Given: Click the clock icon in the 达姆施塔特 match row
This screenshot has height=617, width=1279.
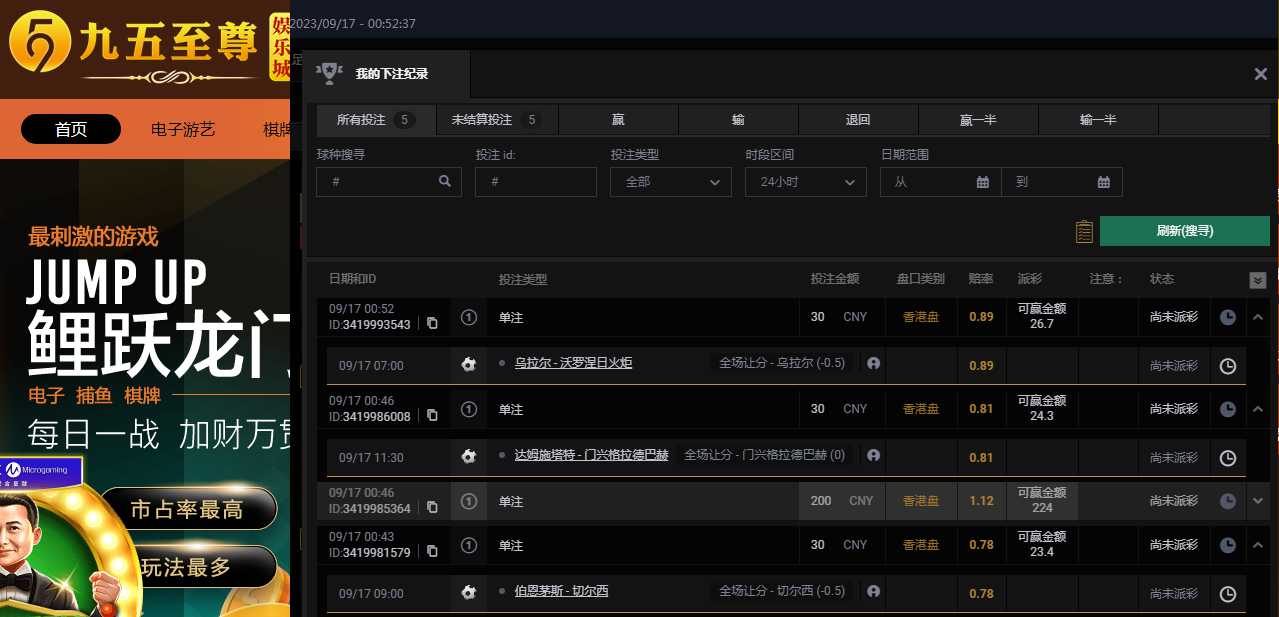Looking at the screenshot, I should click(1228, 458).
